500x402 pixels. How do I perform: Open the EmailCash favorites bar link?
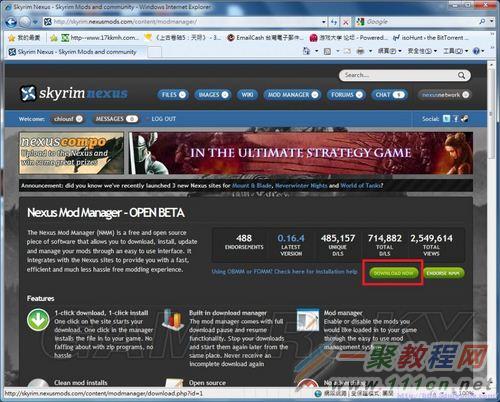[265, 38]
